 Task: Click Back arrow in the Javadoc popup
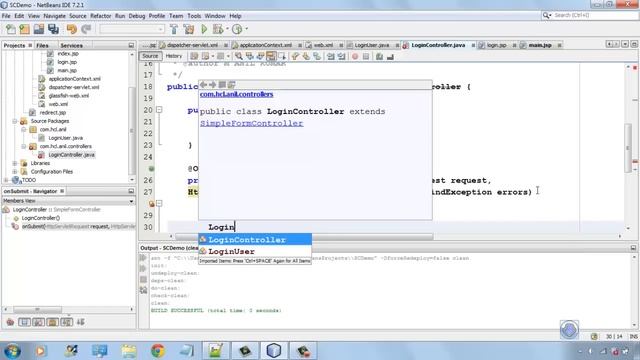click(x=203, y=84)
